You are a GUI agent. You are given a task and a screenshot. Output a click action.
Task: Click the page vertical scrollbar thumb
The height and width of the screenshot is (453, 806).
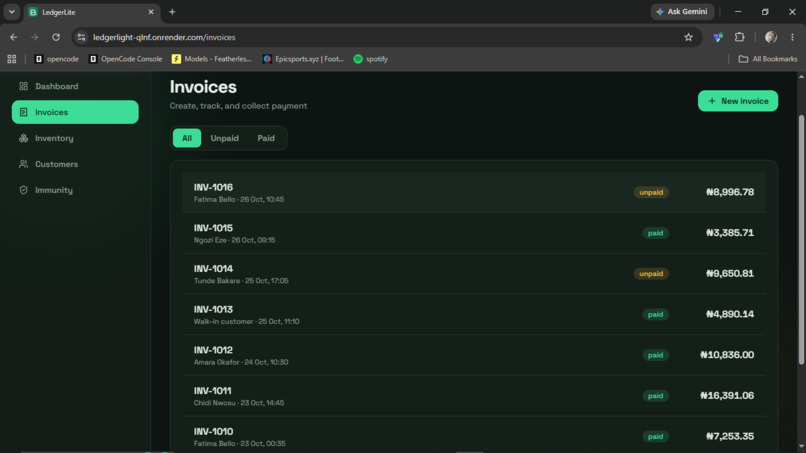point(801,240)
